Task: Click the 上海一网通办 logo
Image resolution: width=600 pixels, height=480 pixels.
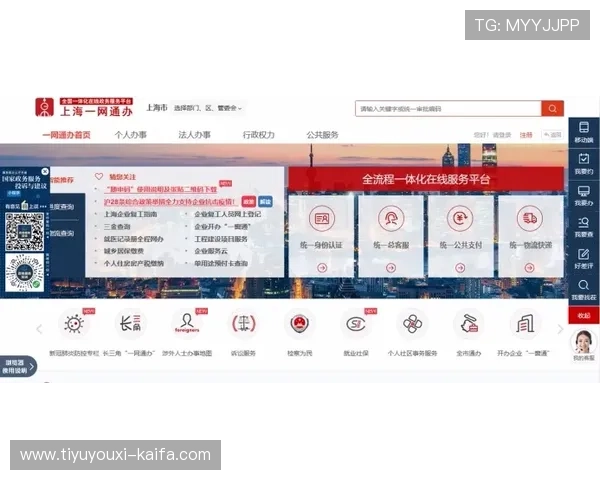Action: click(x=84, y=107)
